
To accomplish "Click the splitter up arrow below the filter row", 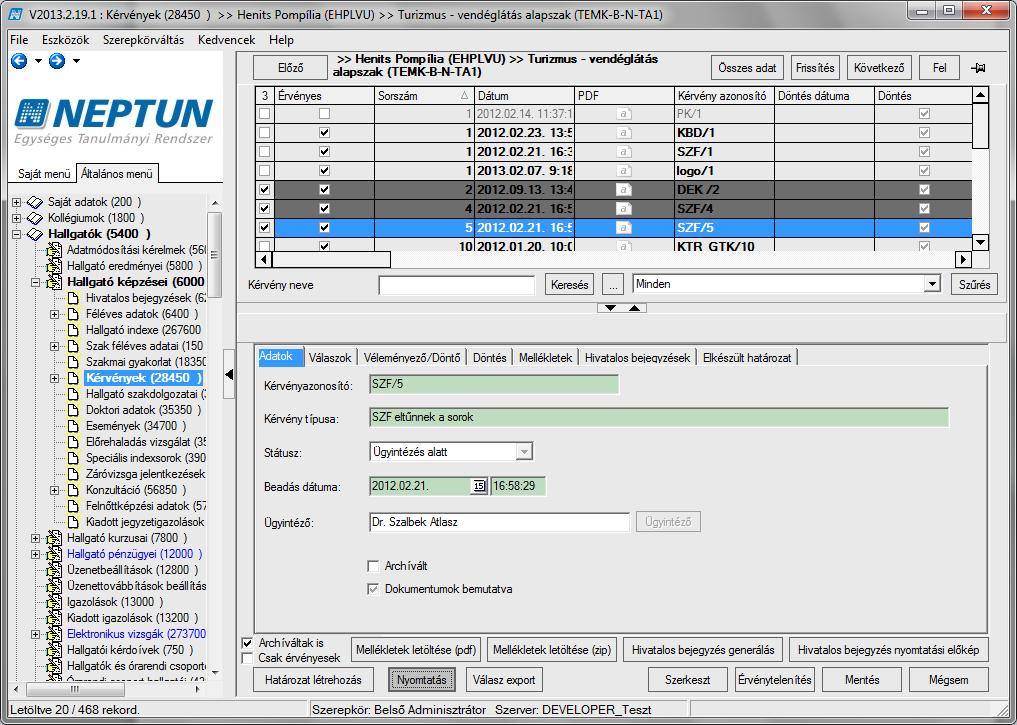I will click(634, 308).
